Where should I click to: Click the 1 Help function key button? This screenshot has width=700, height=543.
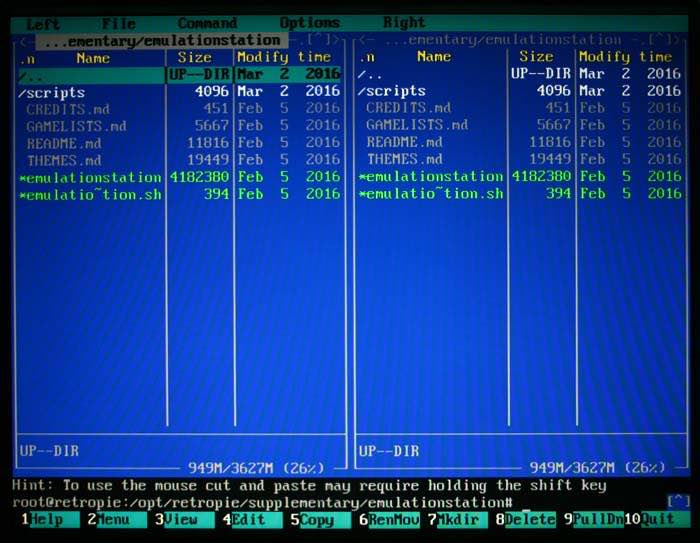(x=51, y=520)
